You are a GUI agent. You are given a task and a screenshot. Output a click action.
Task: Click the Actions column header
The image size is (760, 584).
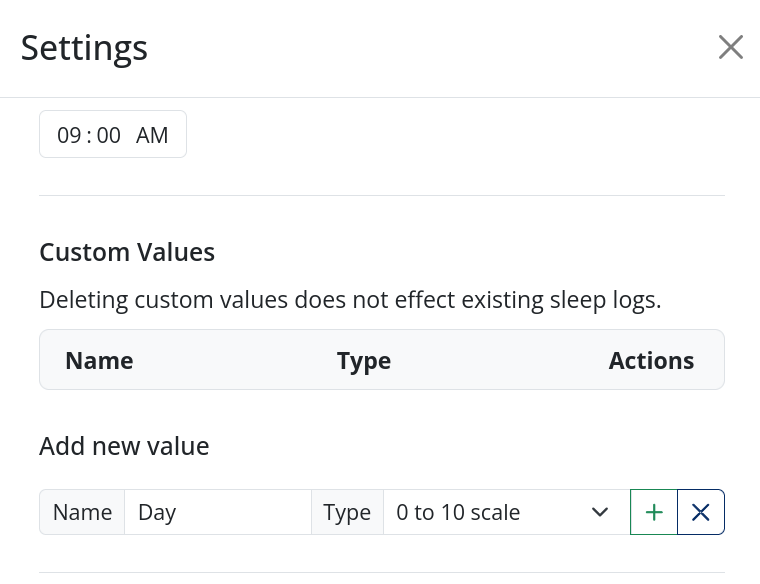click(651, 360)
